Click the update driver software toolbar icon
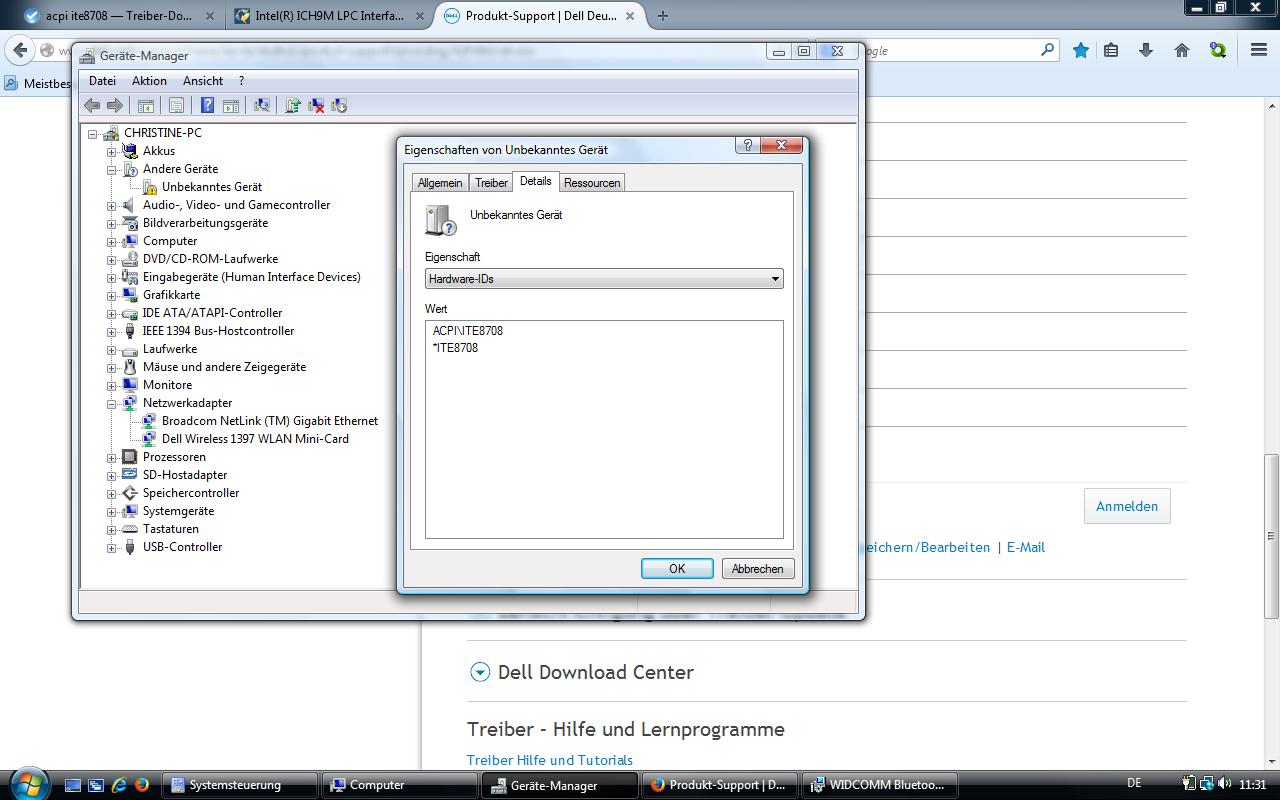The width and height of the screenshot is (1280, 800). point(293,105)
